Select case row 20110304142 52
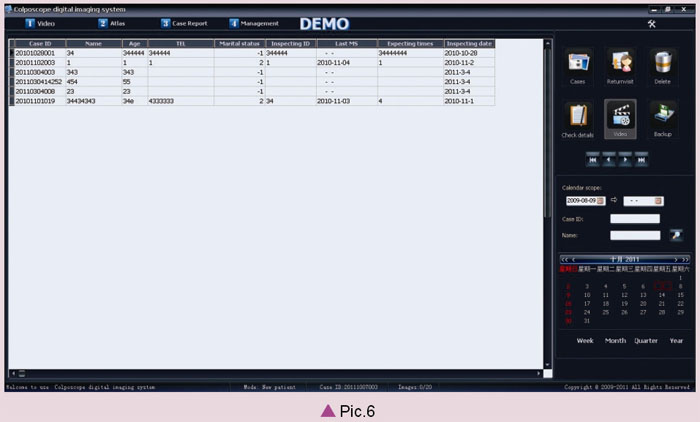 [x=252, y=82]
